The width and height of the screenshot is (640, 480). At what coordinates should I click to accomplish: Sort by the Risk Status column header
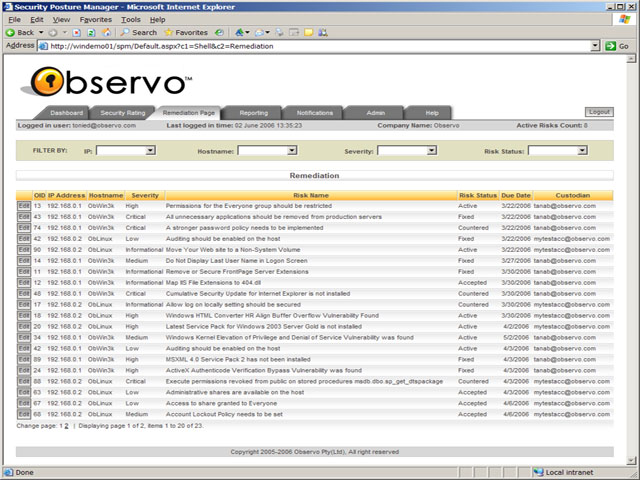pyautogui.click(x=478, y=196)
